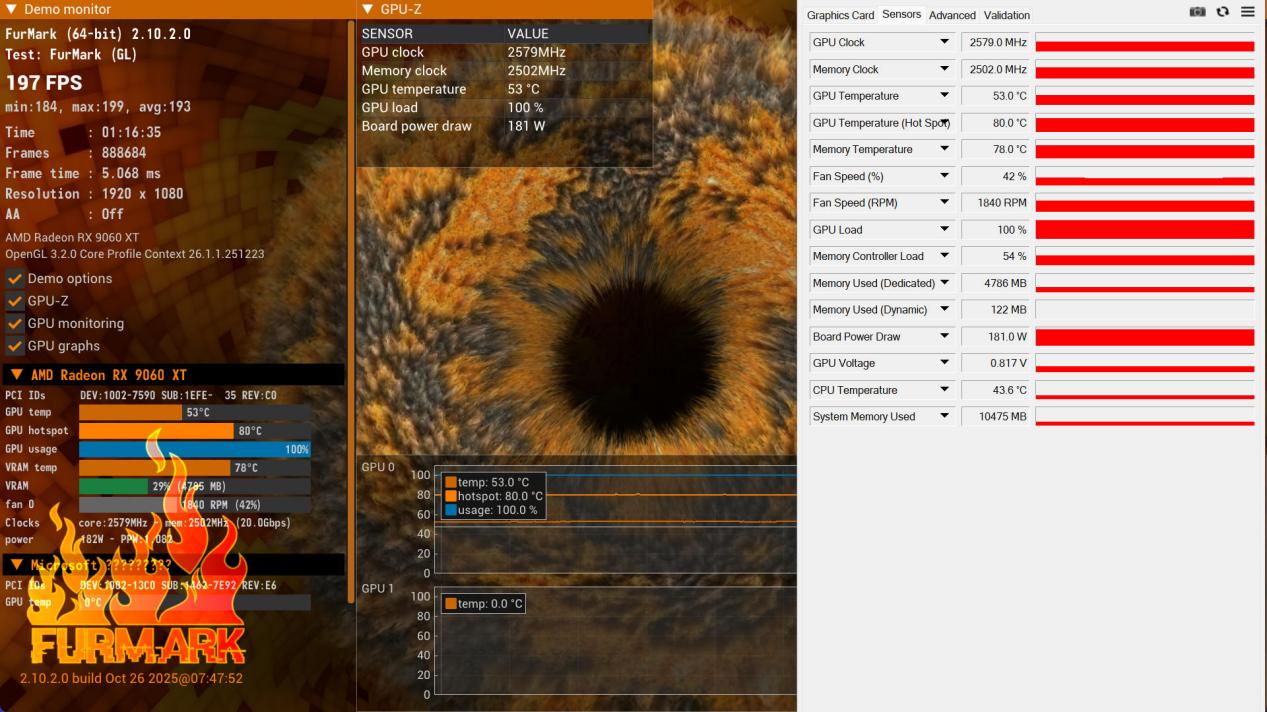
Task: Click the GPU-Z refresh icon
Action: (1222, 12)
